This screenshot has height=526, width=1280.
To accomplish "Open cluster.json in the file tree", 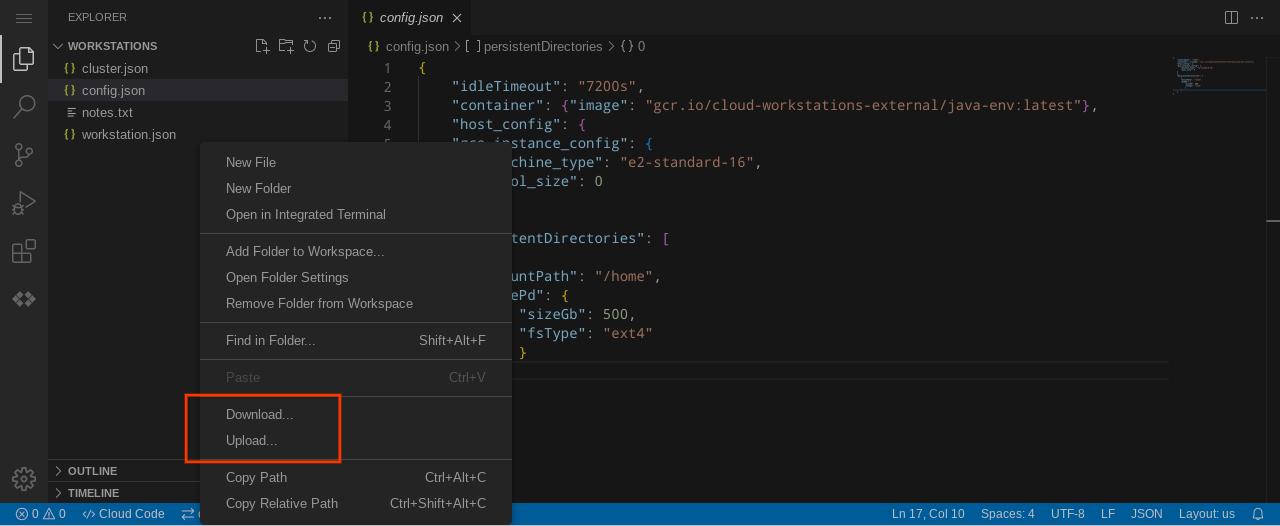I will pos(115,68).
